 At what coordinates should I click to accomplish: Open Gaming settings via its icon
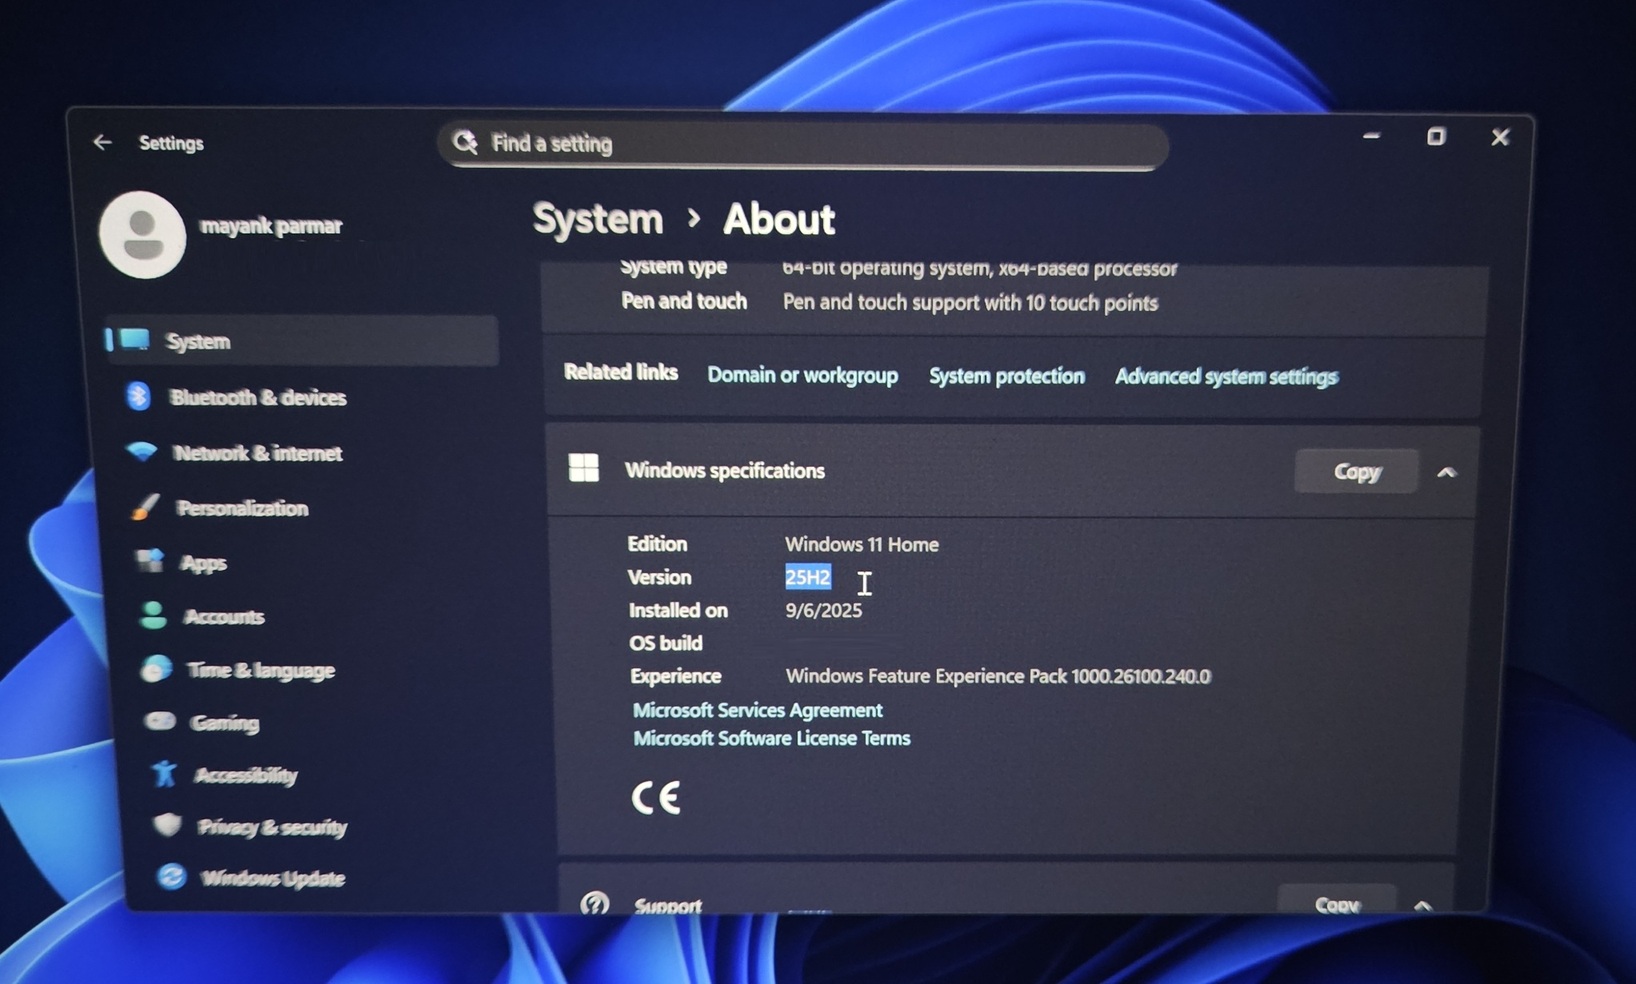point(160,721)
